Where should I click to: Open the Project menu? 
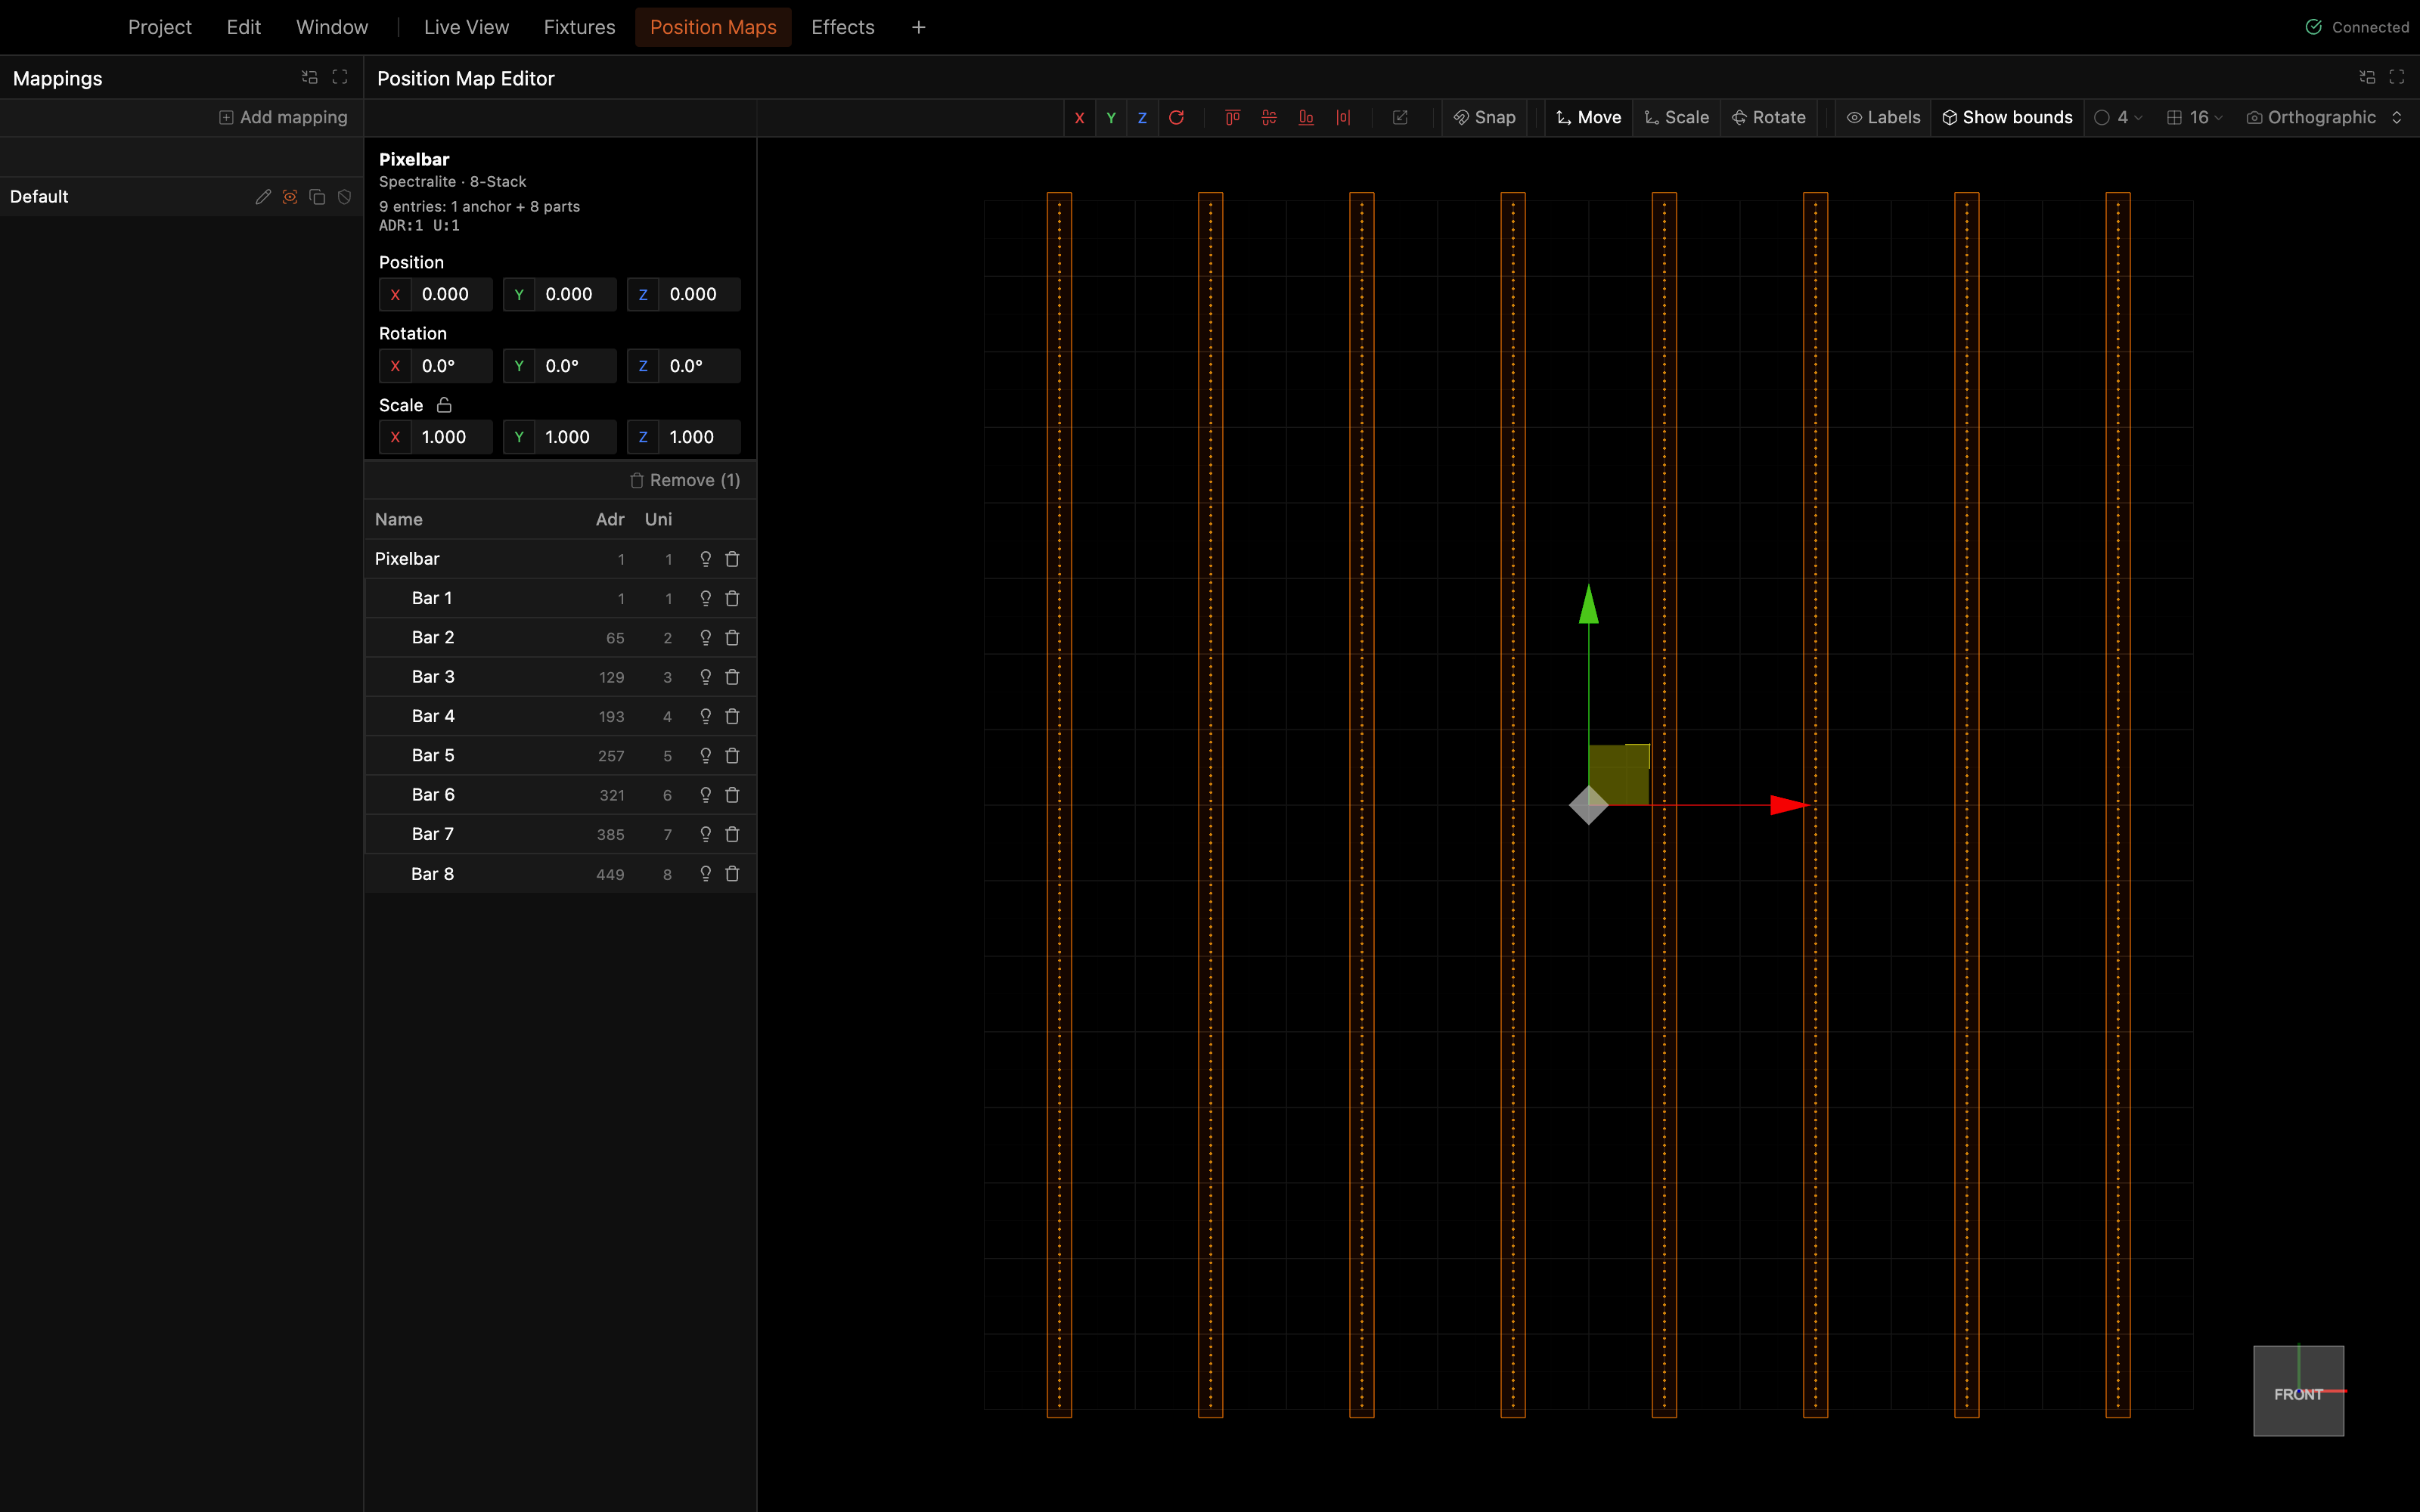tap(160, 27)
